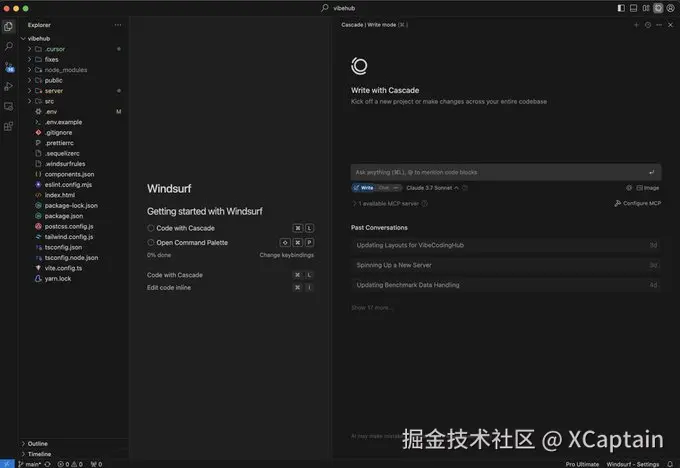Click the info icon beside MCP server text
The height and width of the screenshot is (468, 680).
(x=425, y=203)
